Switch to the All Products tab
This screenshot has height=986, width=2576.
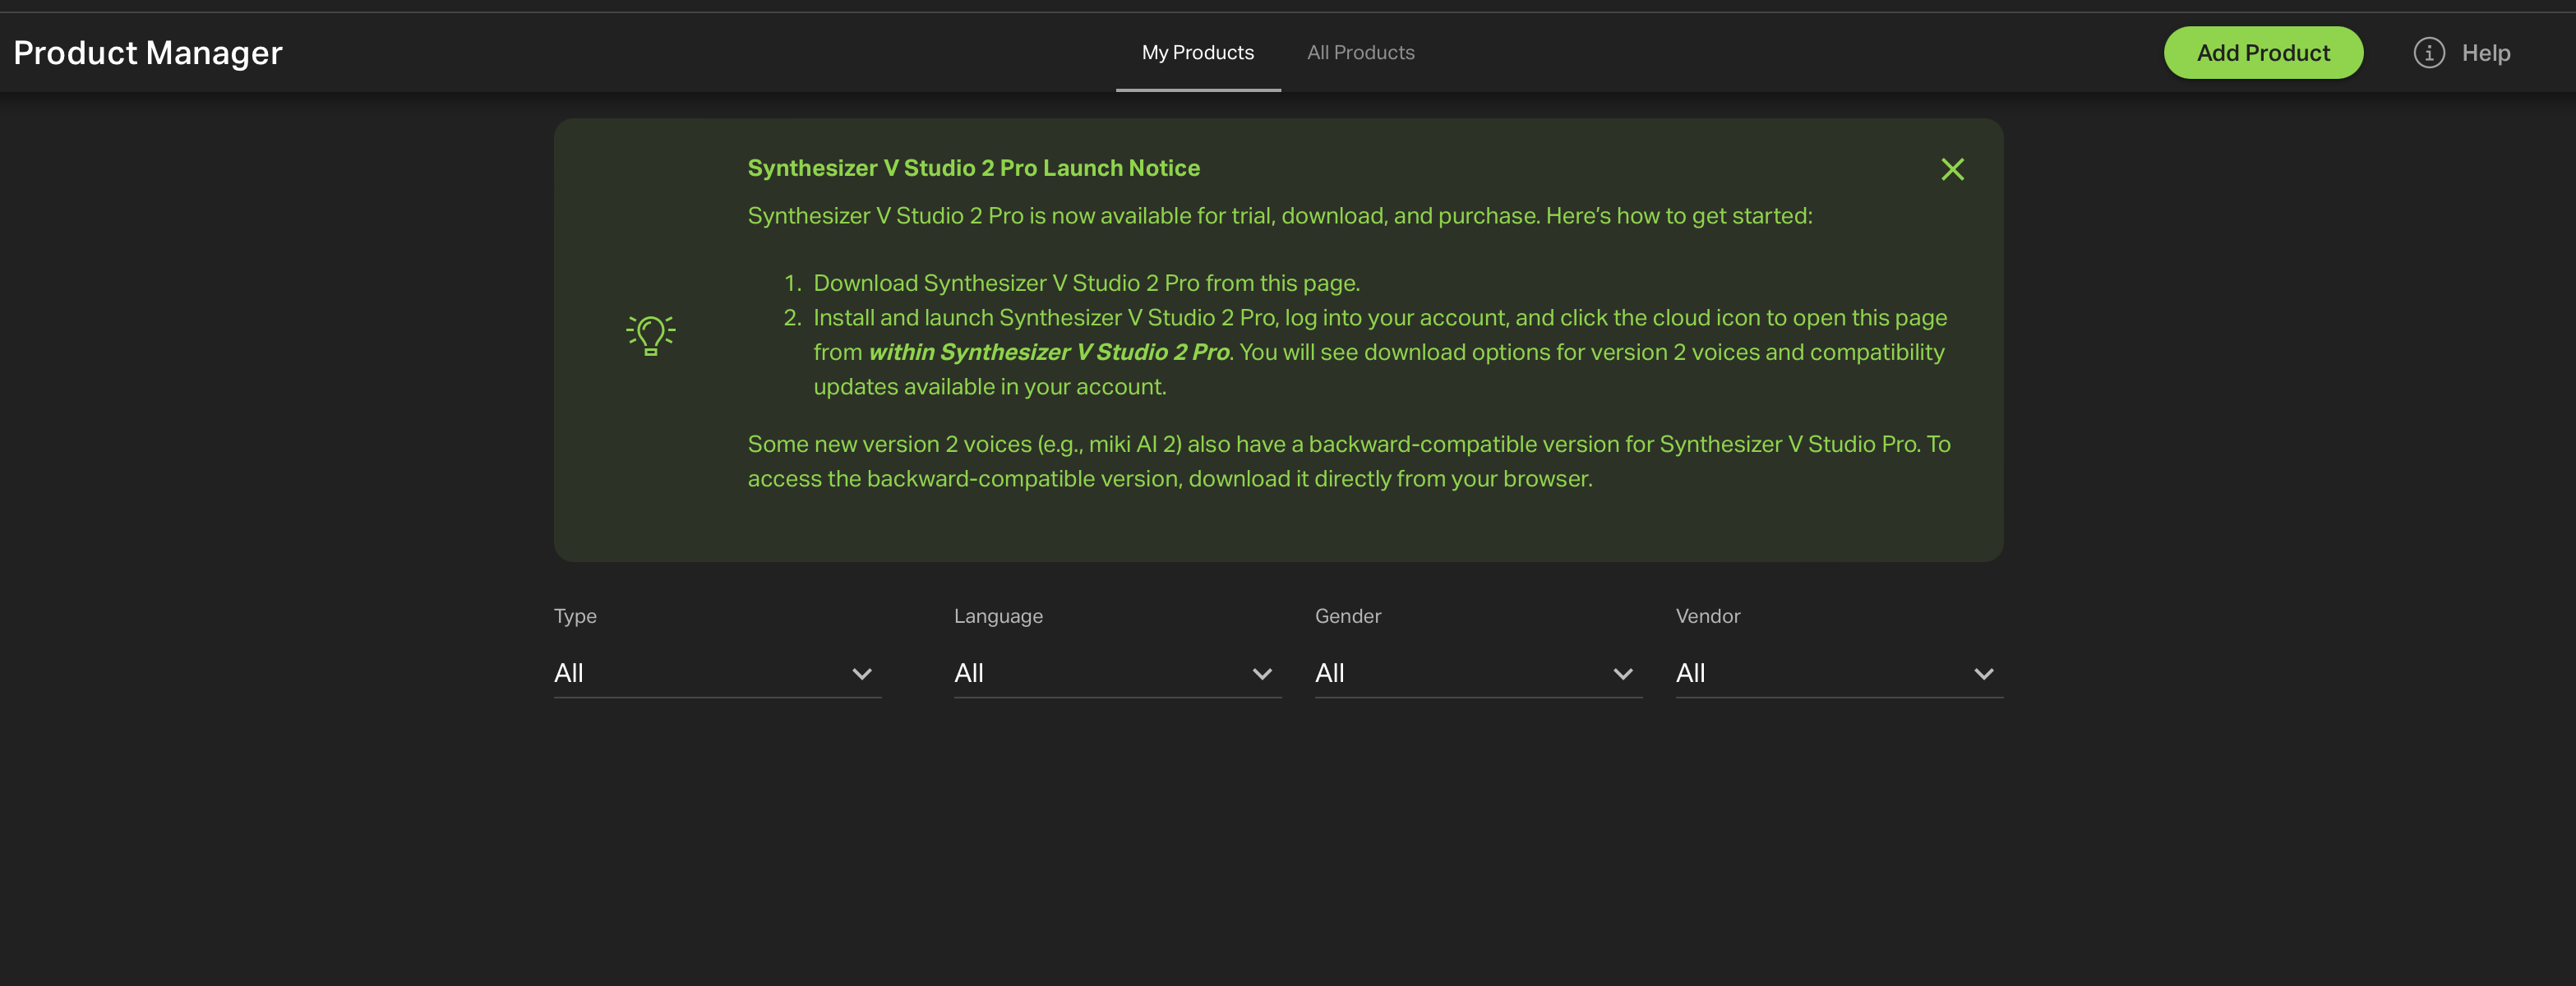[1360, 52]
